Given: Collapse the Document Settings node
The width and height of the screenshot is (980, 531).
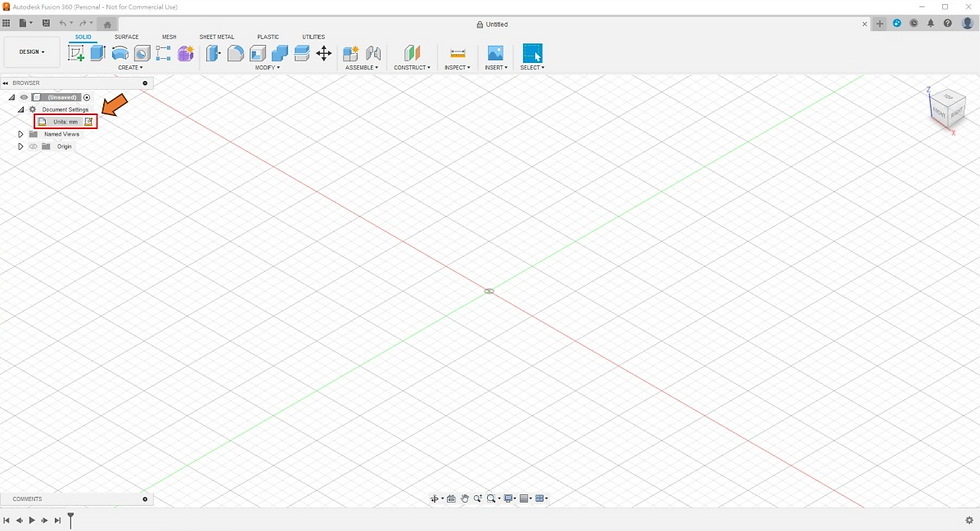Looking at the screenshot, I should [21, 109].
